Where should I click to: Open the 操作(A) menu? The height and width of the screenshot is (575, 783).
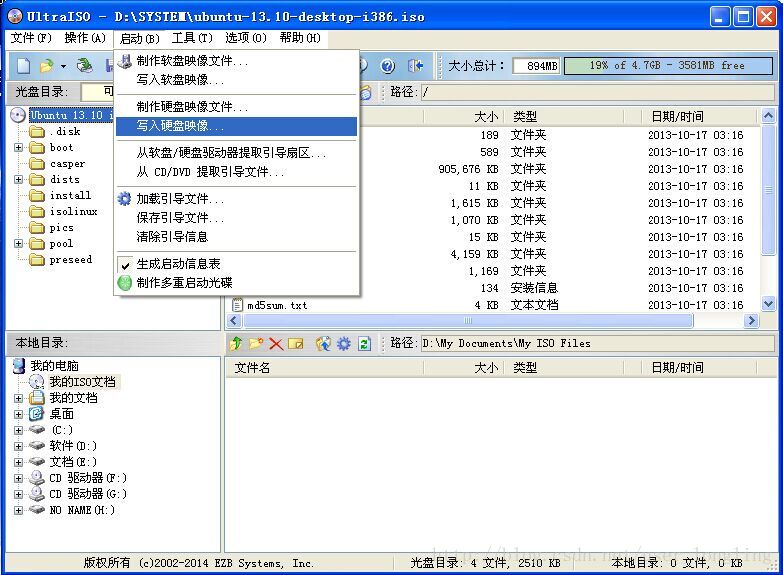pos(85,38)
